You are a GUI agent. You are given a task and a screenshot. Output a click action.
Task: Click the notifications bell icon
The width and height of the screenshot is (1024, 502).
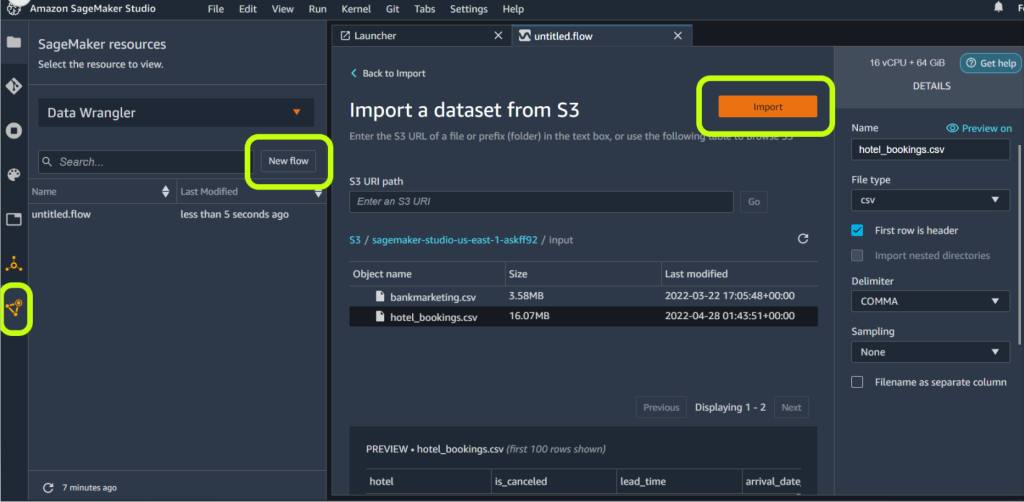coord(998,8)
